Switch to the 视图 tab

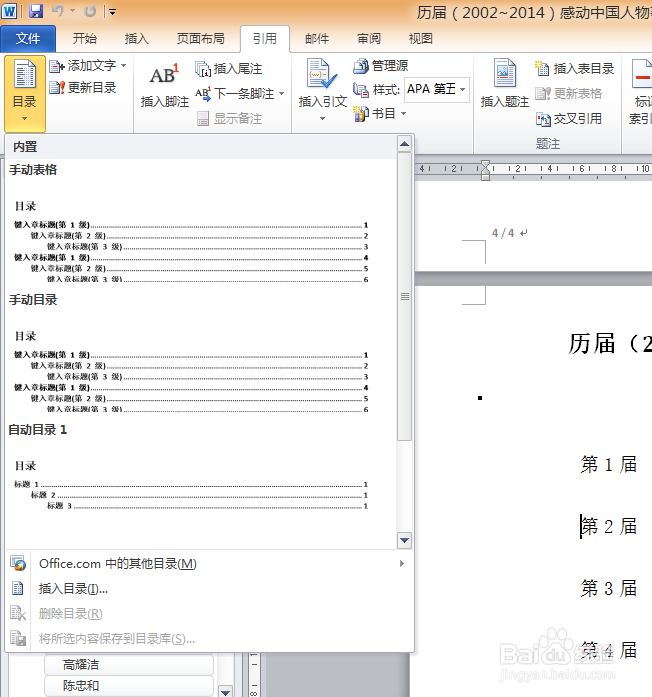(x=420, y=39)
